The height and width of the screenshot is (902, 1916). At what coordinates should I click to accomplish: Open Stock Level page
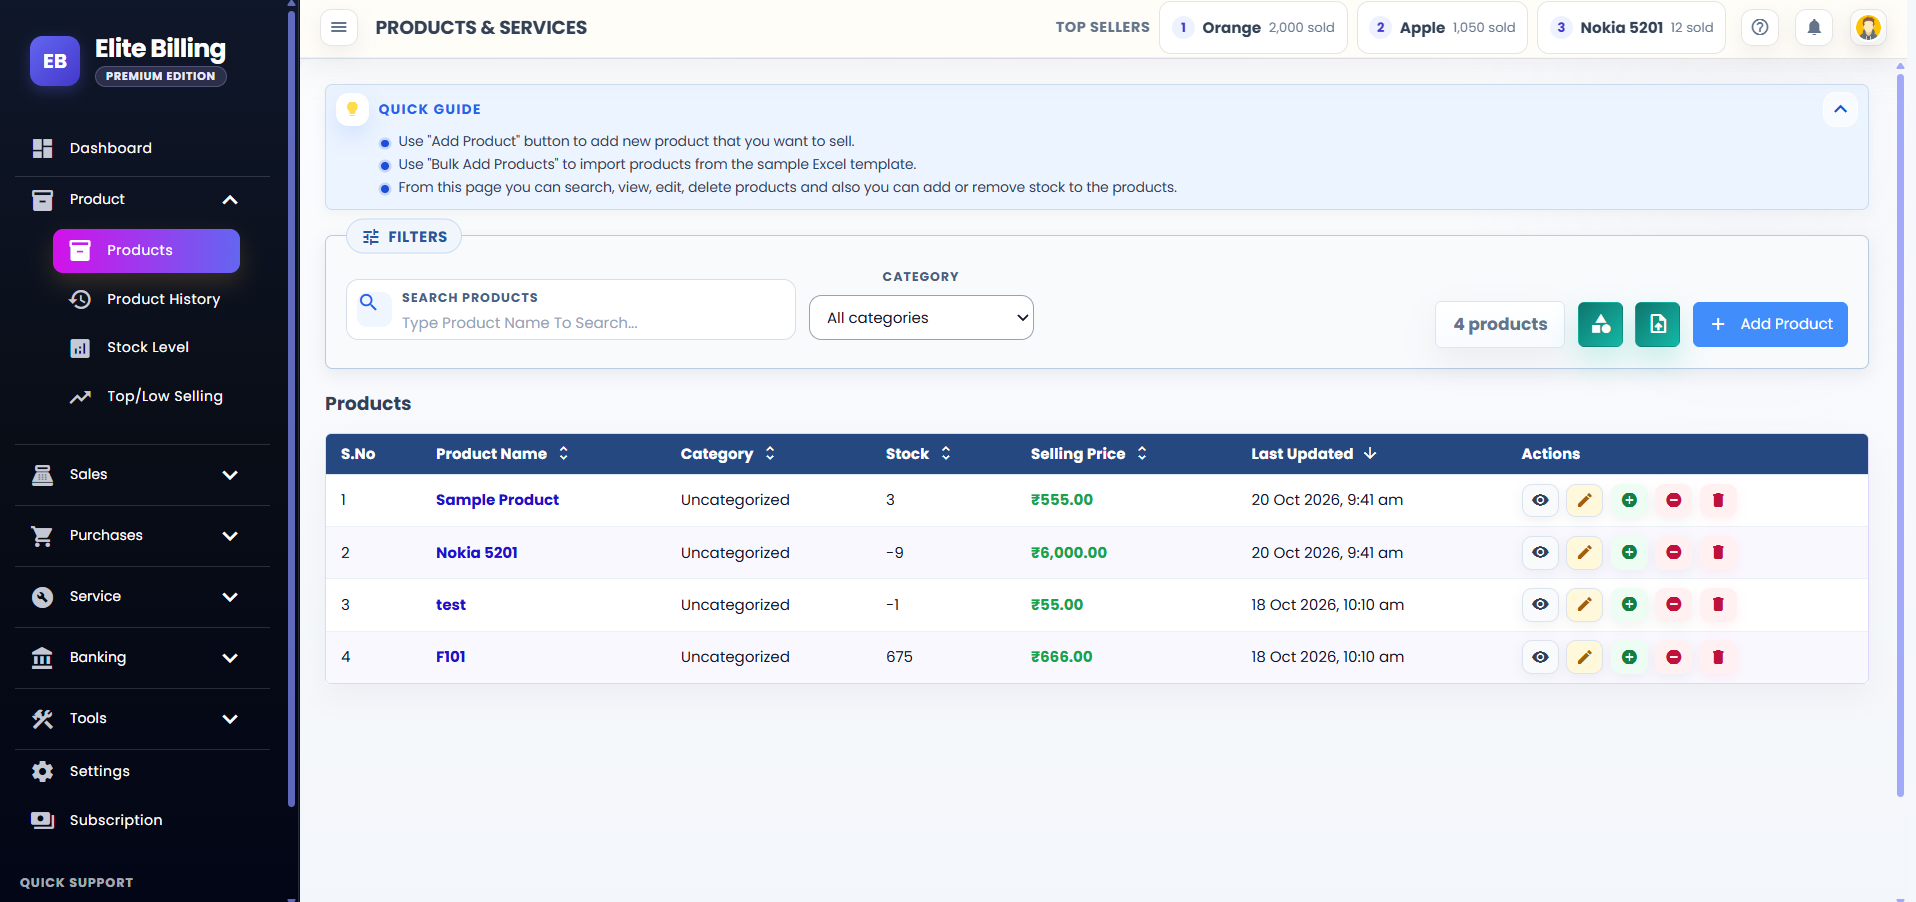tap(146, 347)
